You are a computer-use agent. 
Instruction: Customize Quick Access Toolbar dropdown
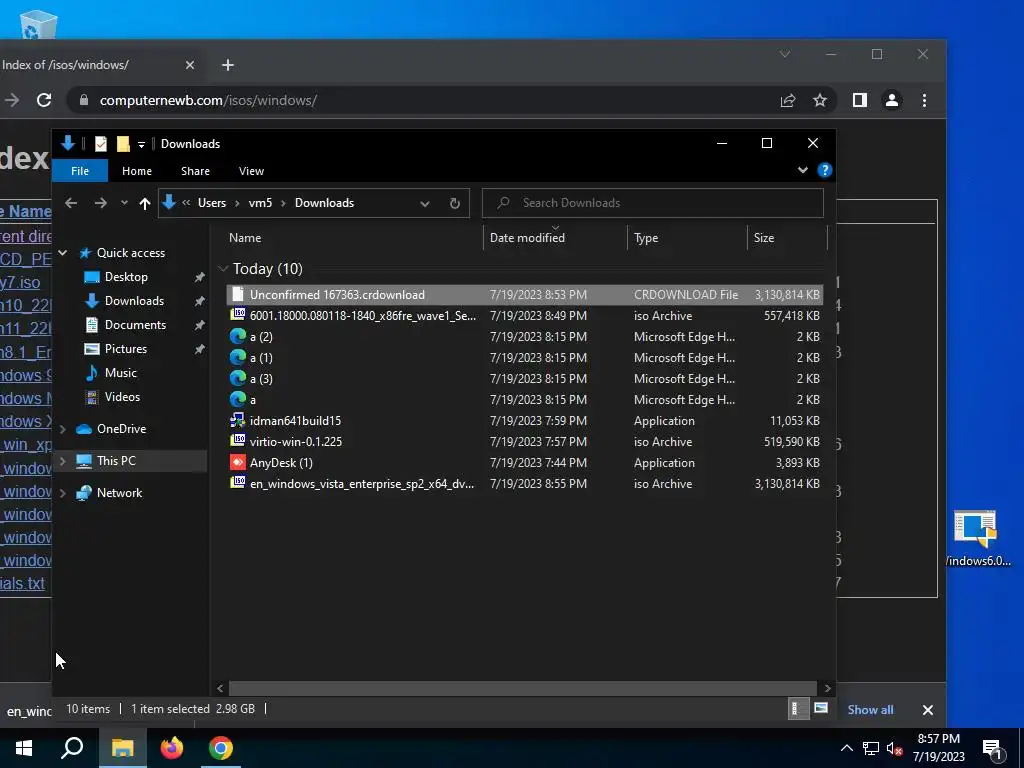pos(141,144)
